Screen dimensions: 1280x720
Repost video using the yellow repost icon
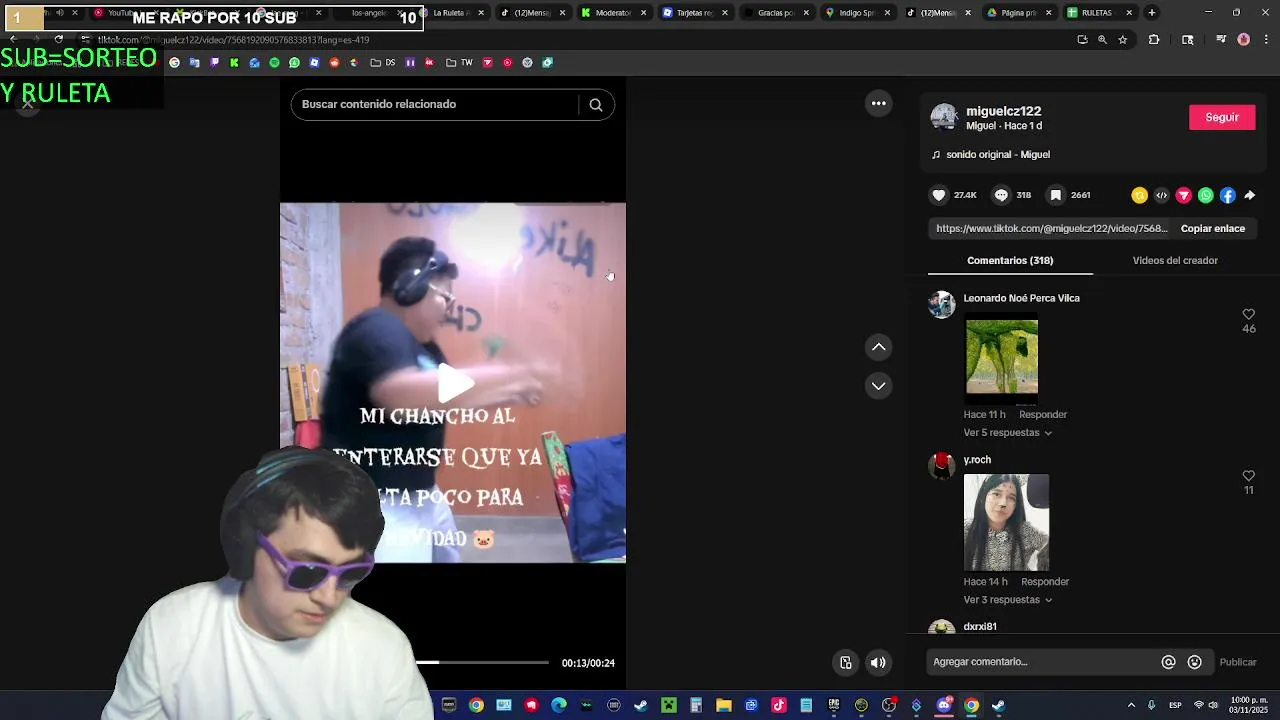click(1139, 196)
